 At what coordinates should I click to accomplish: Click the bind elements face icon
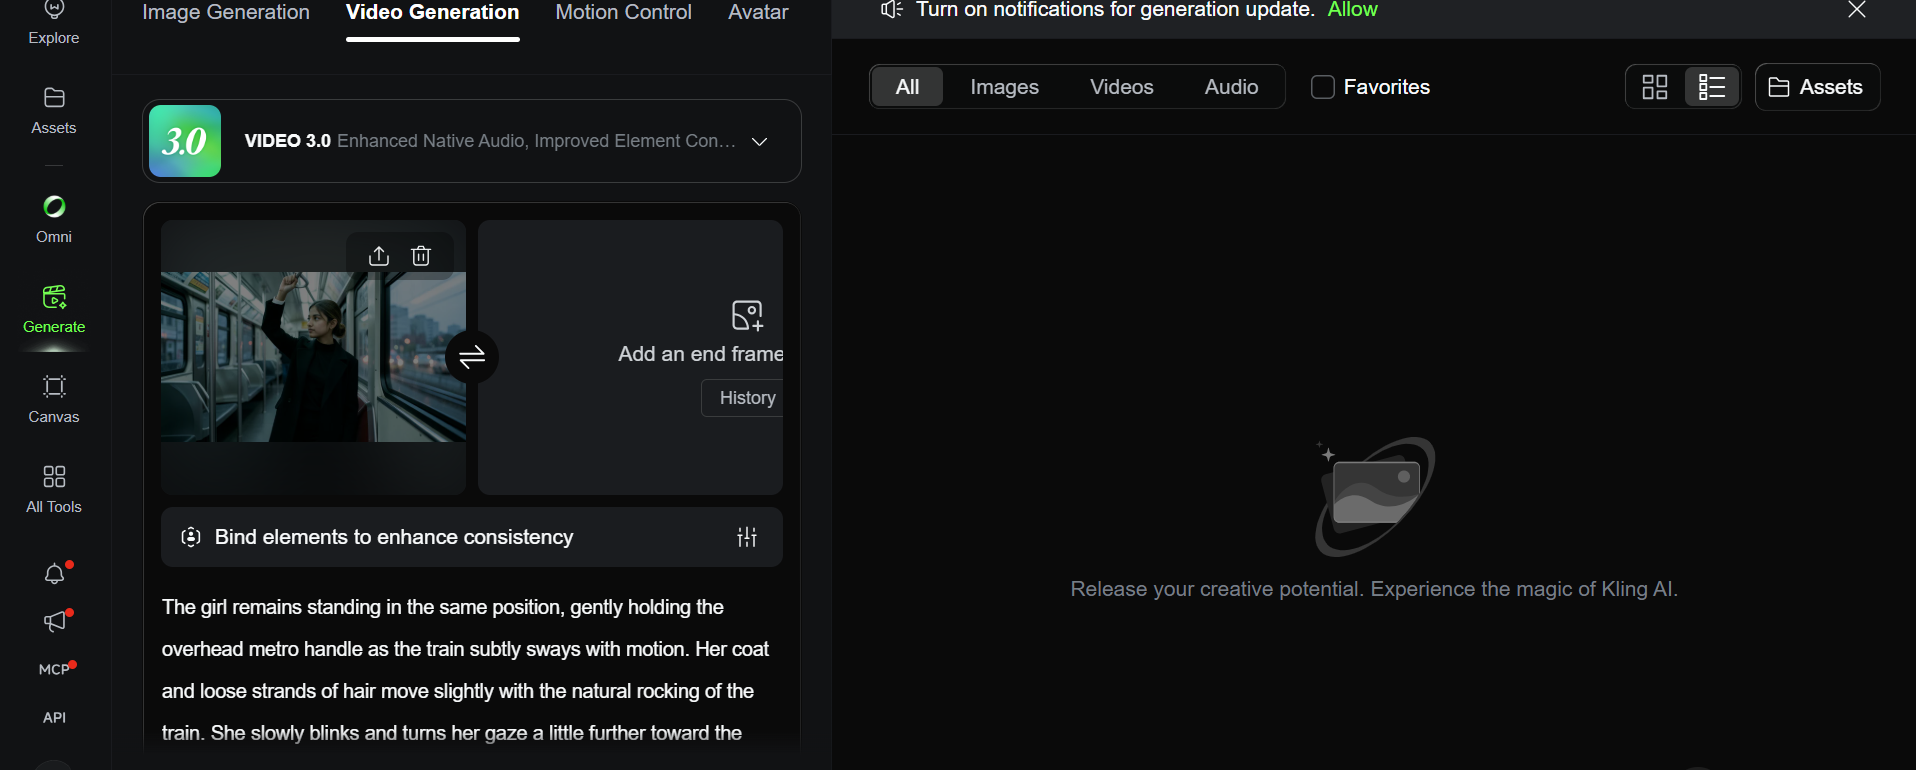191,537
